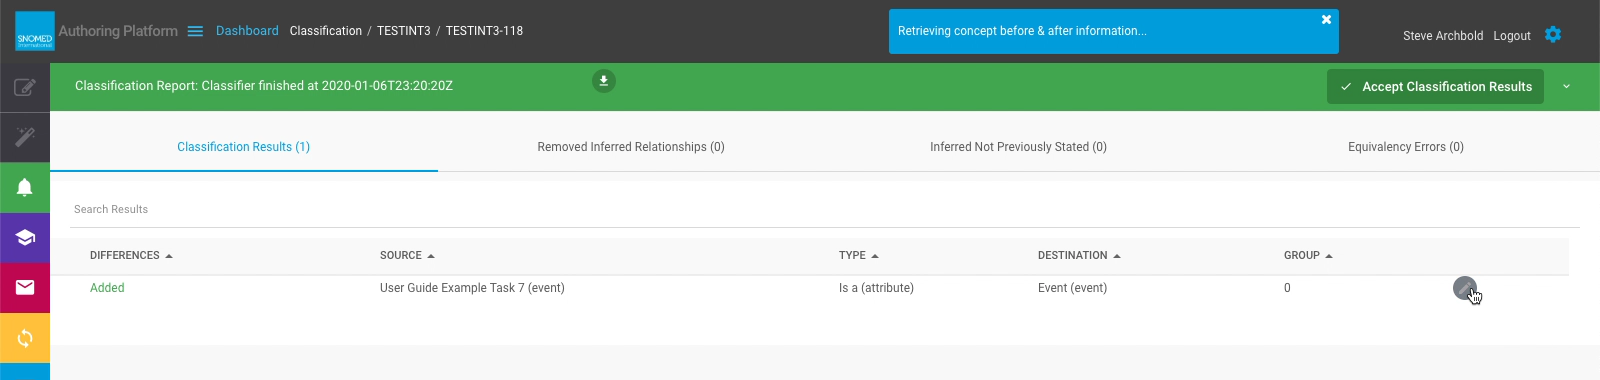Viewport: 1600px width, 380px height.
Task: Sort by the DESTINATION column
Action: pos(1079,256)
